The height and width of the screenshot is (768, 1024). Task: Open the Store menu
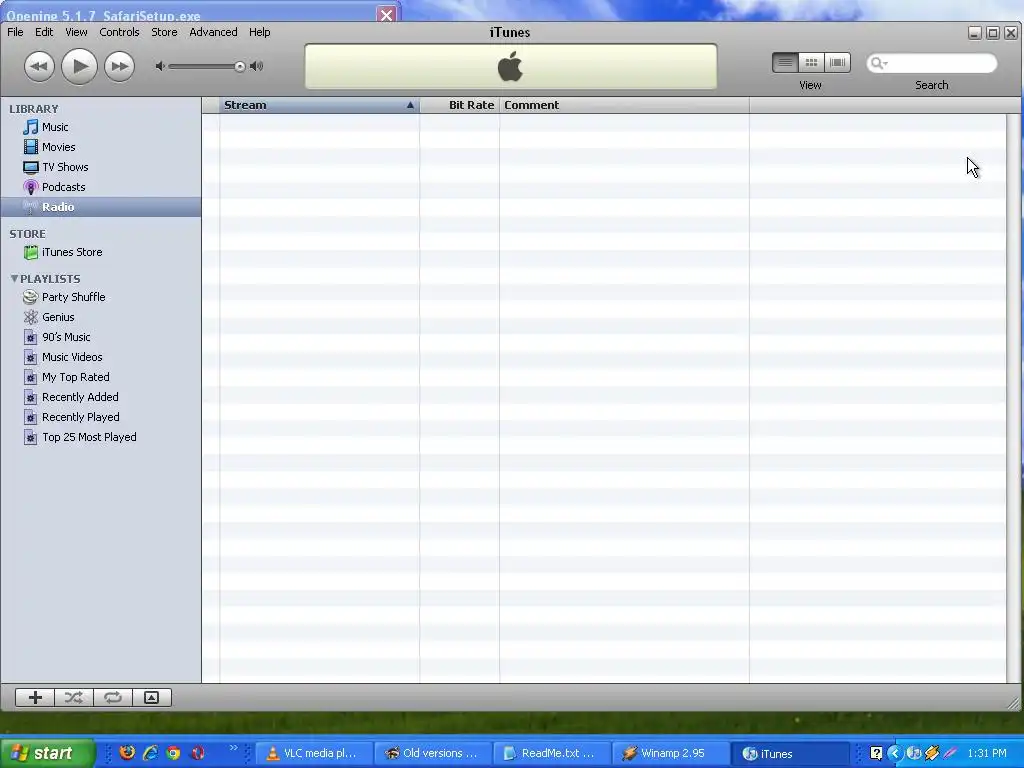164,32
